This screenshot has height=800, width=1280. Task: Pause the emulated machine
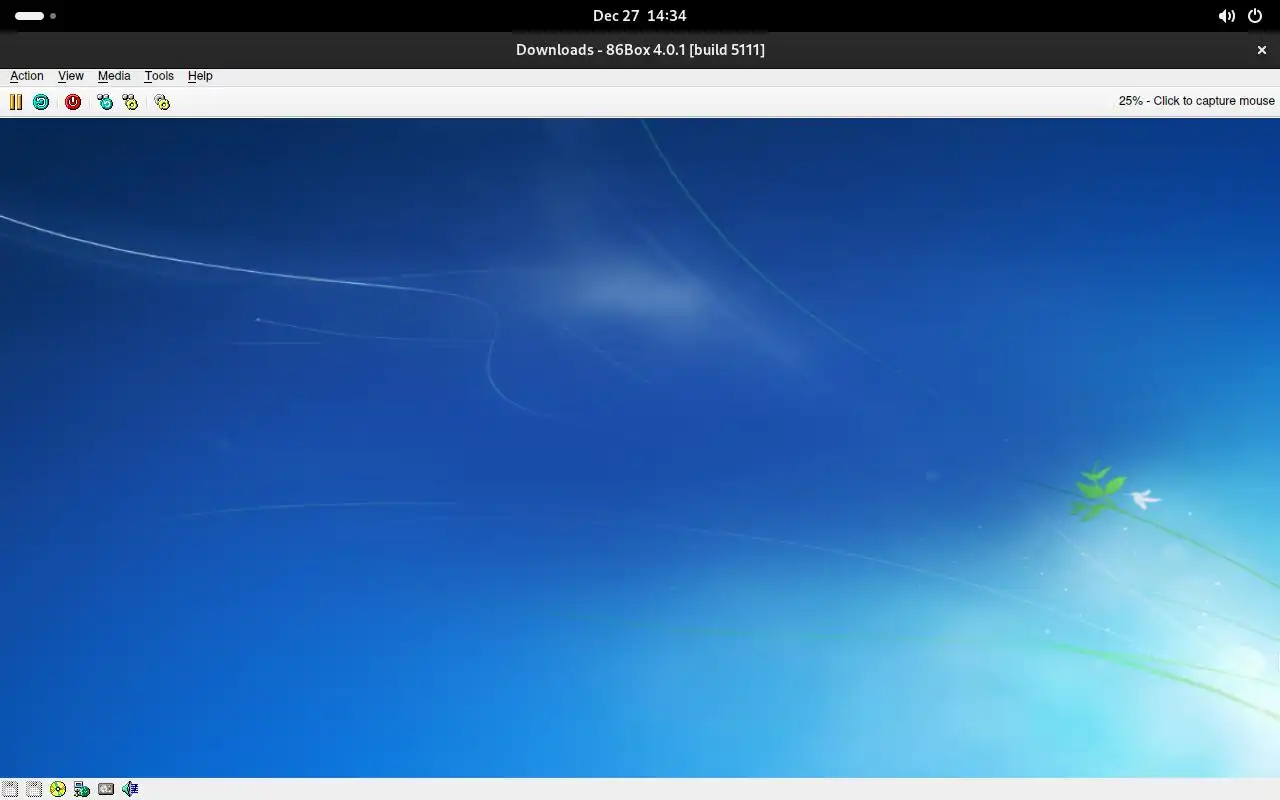16,102
